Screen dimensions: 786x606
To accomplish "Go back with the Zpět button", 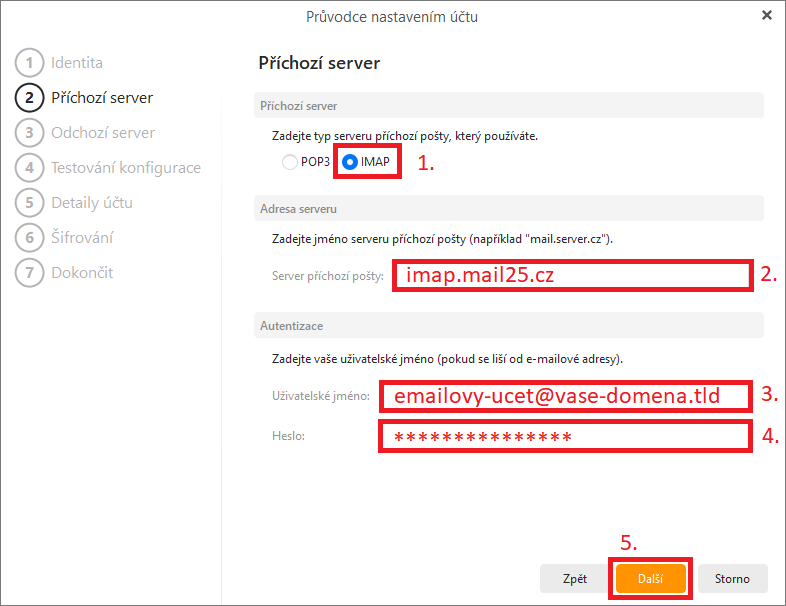I will point(574,578).
